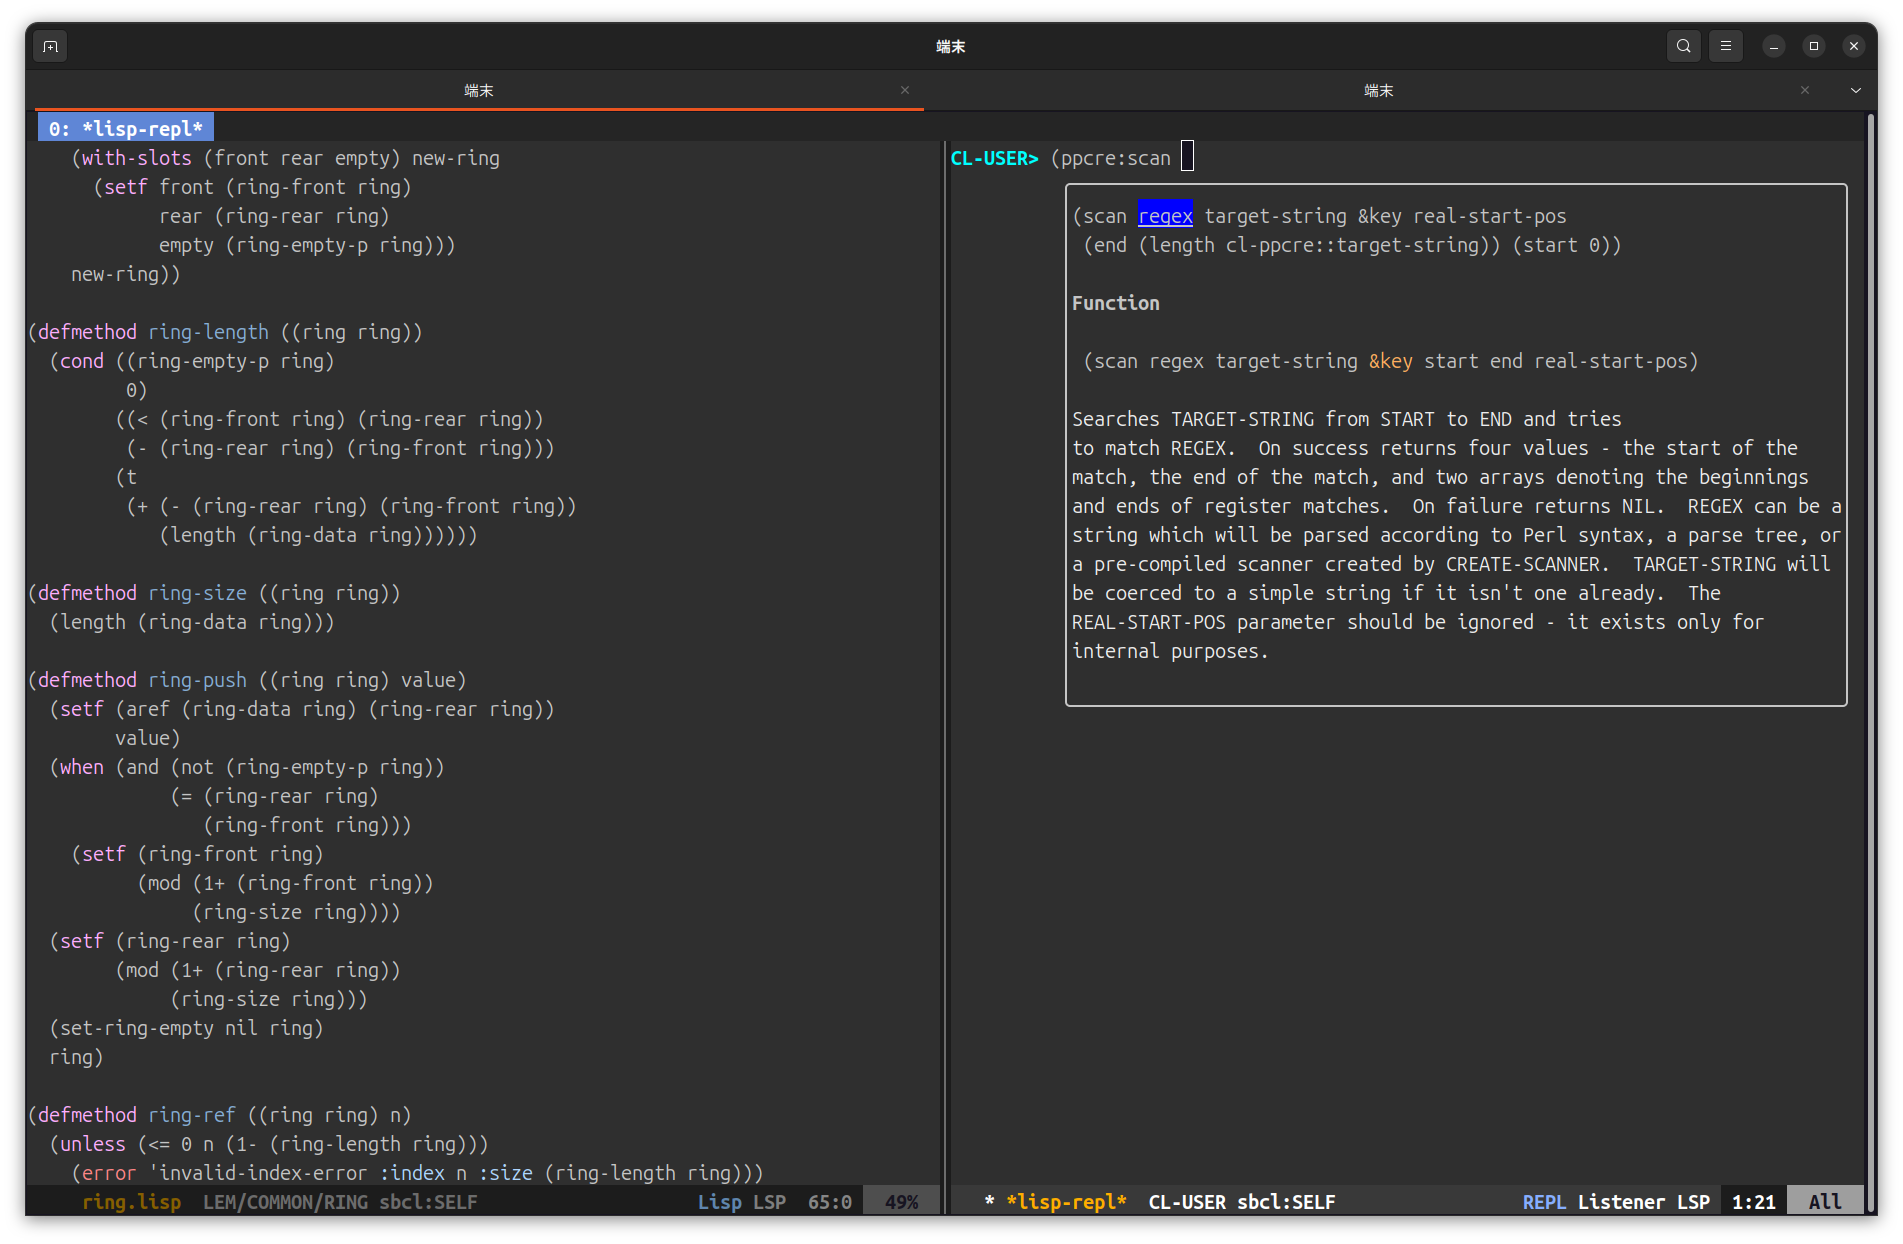Screen dimensions: 1903x1244
Task: Click the with-slots form in the code
Action: pos(285,158)
